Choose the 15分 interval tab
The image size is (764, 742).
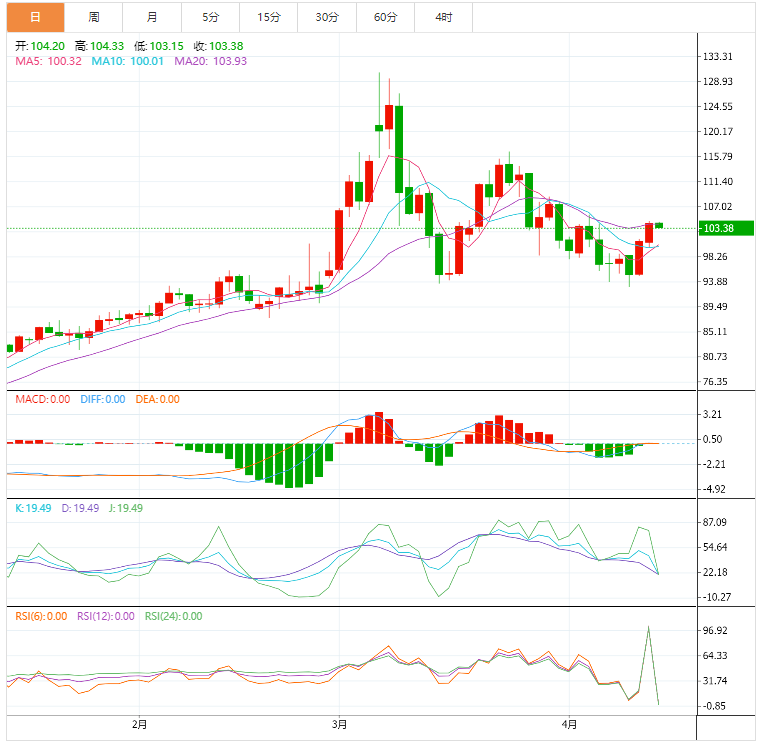[268, 17]
